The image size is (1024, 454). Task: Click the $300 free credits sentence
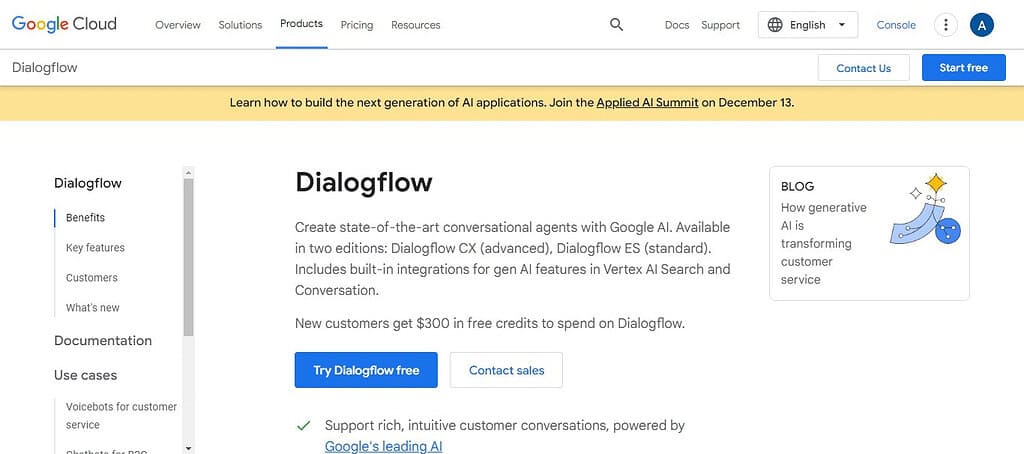490,323
